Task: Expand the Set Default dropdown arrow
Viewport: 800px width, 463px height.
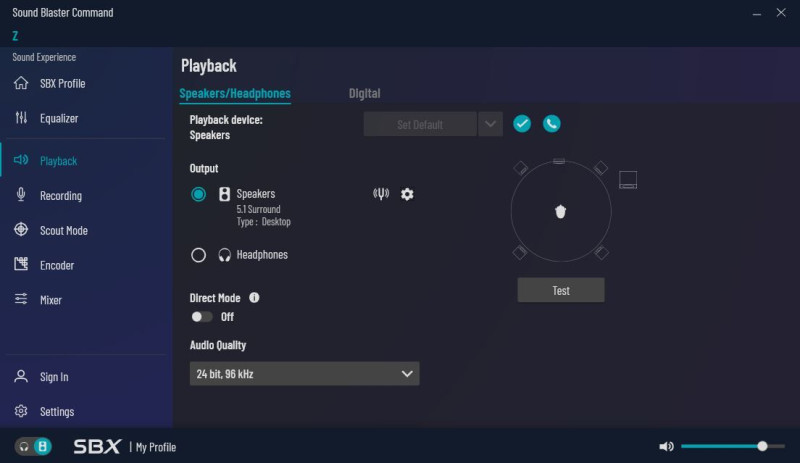Action: [x=490, y=125]
